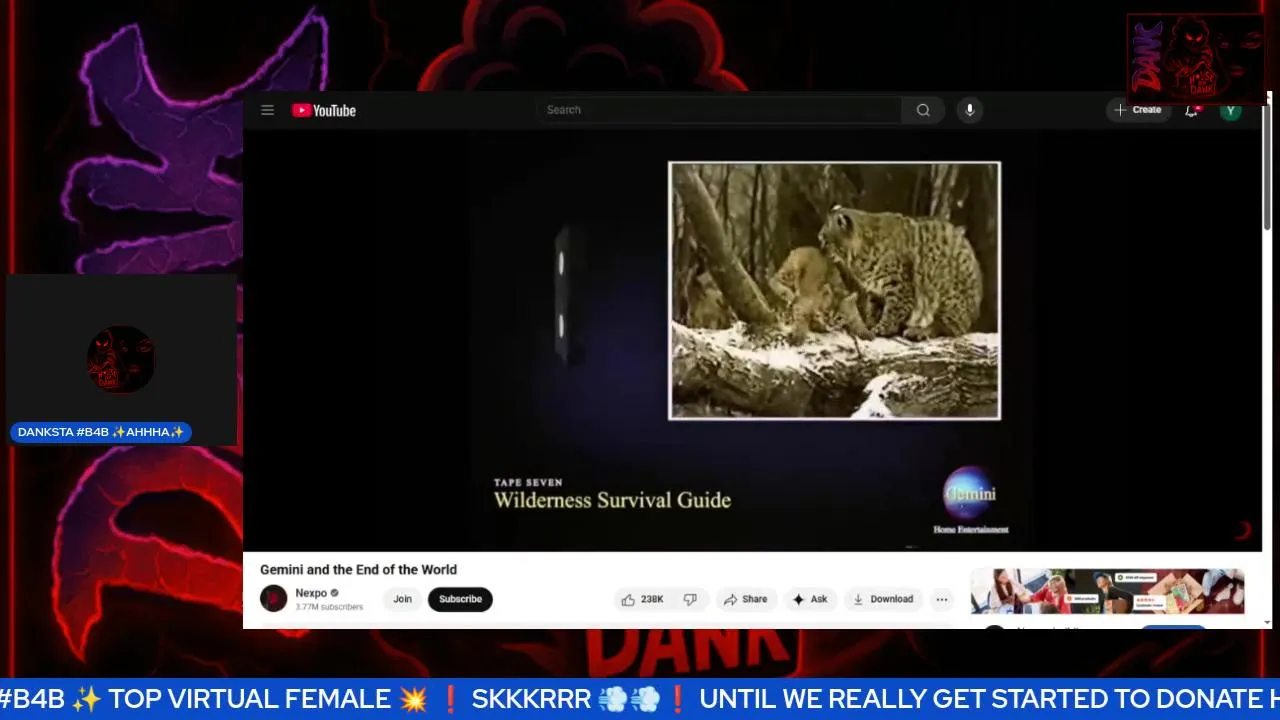
Task: Click the streamer avatar in left panel
Action: coord(121,359)
